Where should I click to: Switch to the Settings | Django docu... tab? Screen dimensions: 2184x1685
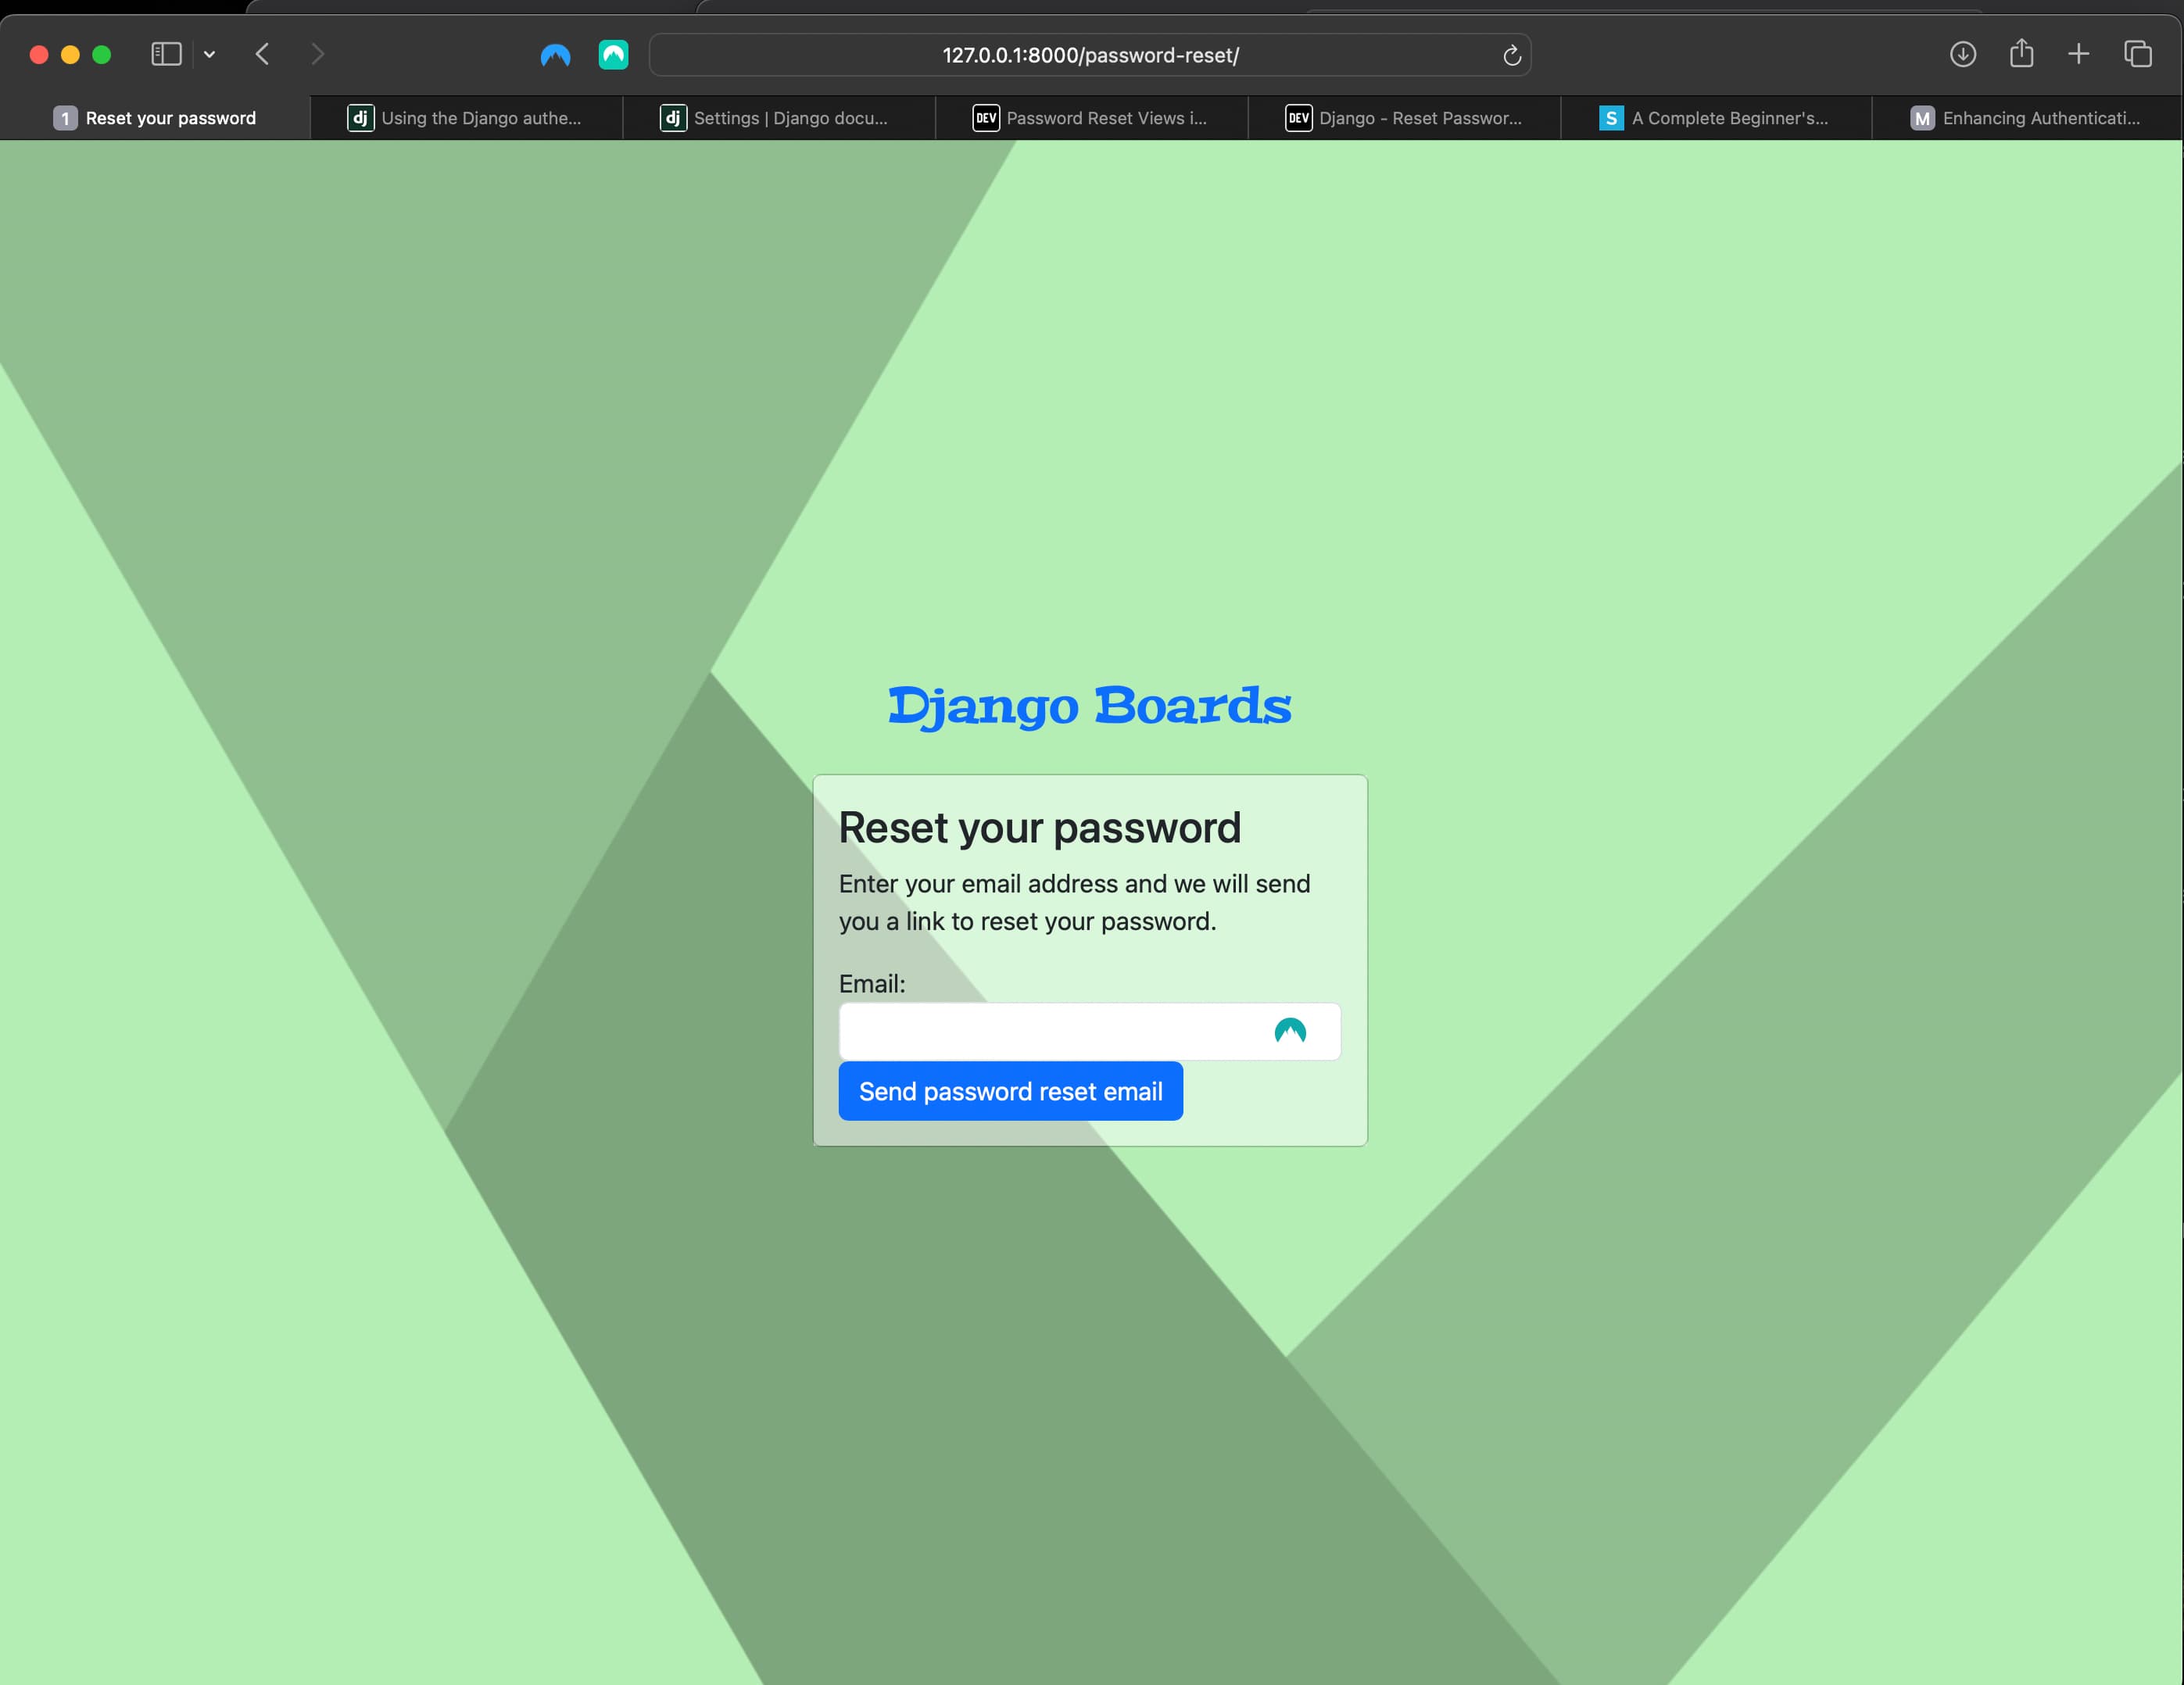pyautogui.click(x=778, y=118)
